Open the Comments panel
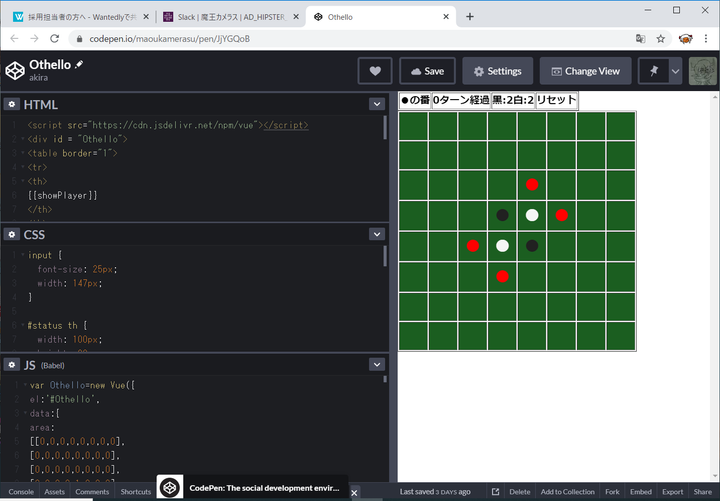The height and width of the screenshot is (501, 720). (x=92, y=491)
